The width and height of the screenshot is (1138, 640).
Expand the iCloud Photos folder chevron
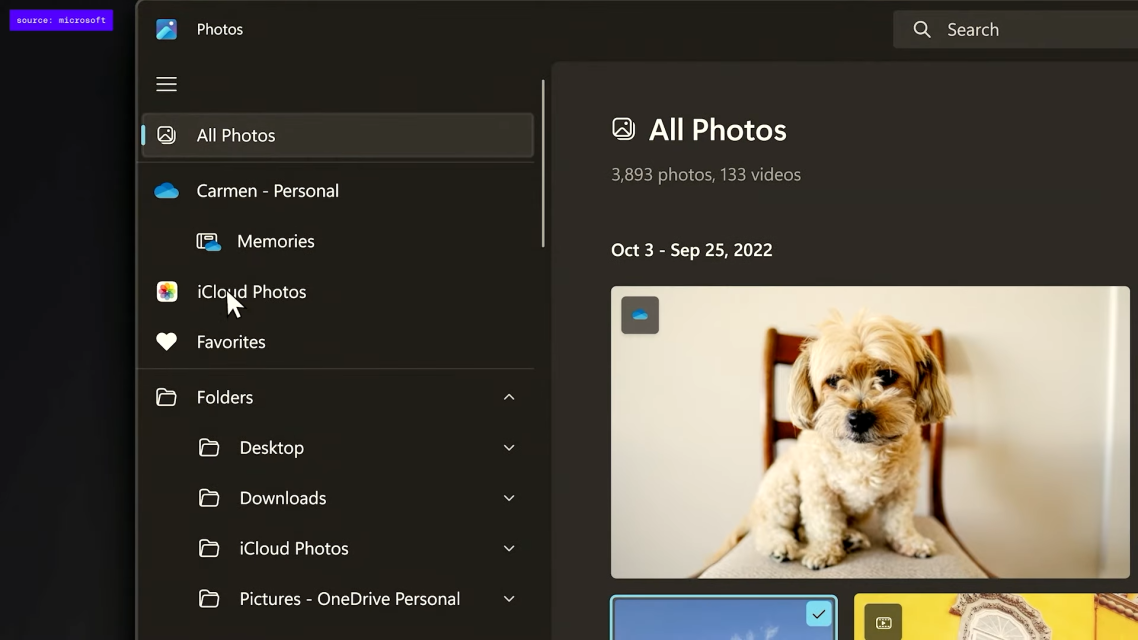click(x=509, y=549)
